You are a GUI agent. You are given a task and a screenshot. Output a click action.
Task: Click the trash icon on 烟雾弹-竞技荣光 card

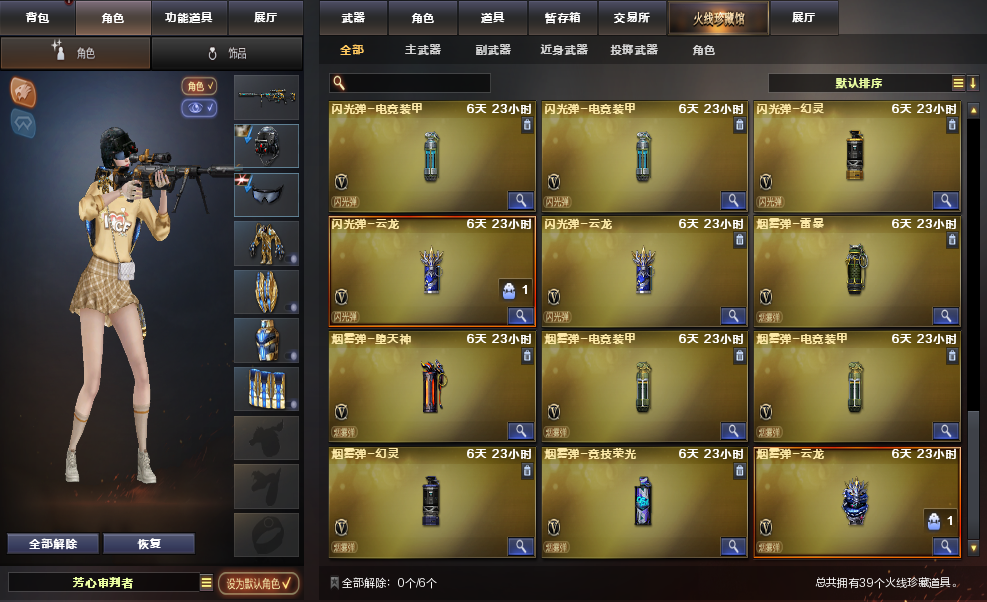coord(740,470)
